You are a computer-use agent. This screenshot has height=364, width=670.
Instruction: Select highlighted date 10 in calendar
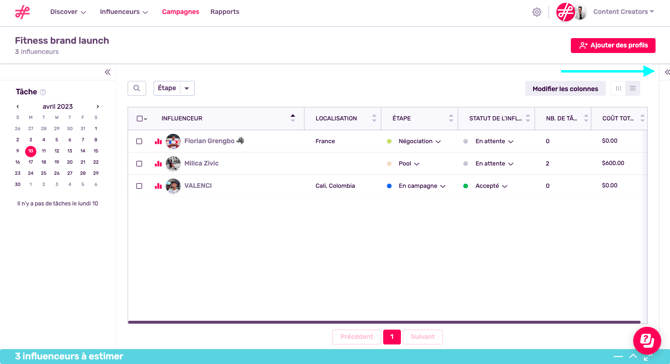coord(30,151)
